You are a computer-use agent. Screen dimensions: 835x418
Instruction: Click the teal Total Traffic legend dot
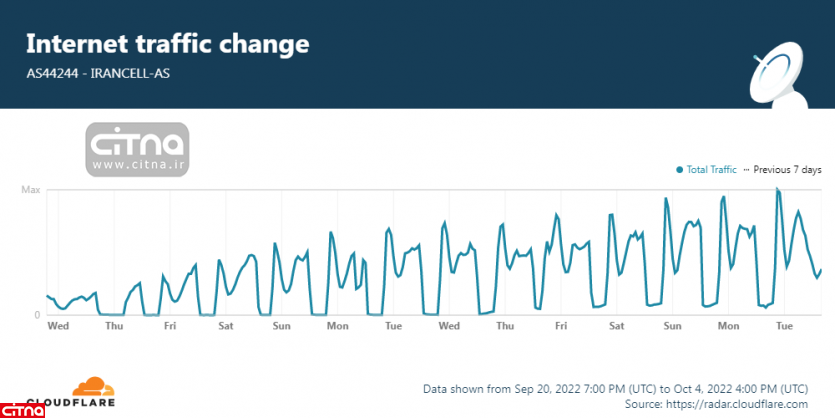click(x=680, y=170)
